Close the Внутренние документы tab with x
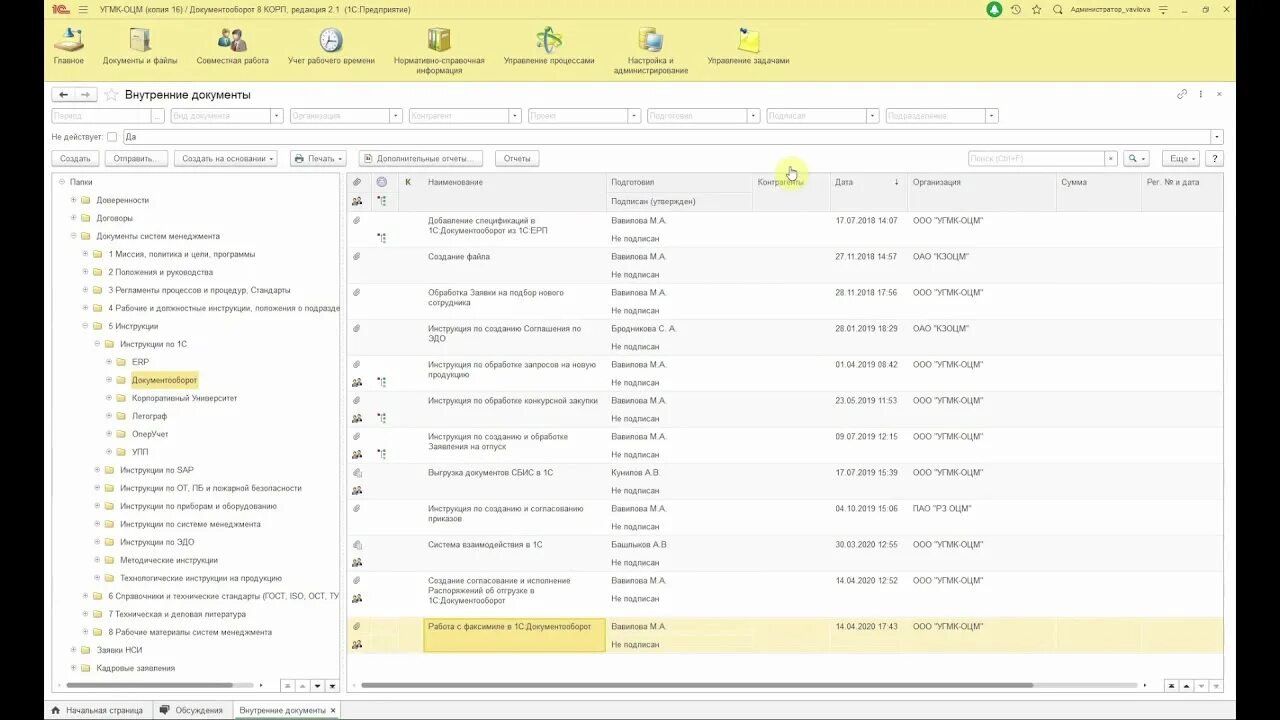1280x720 pixels. pos(334,710)
